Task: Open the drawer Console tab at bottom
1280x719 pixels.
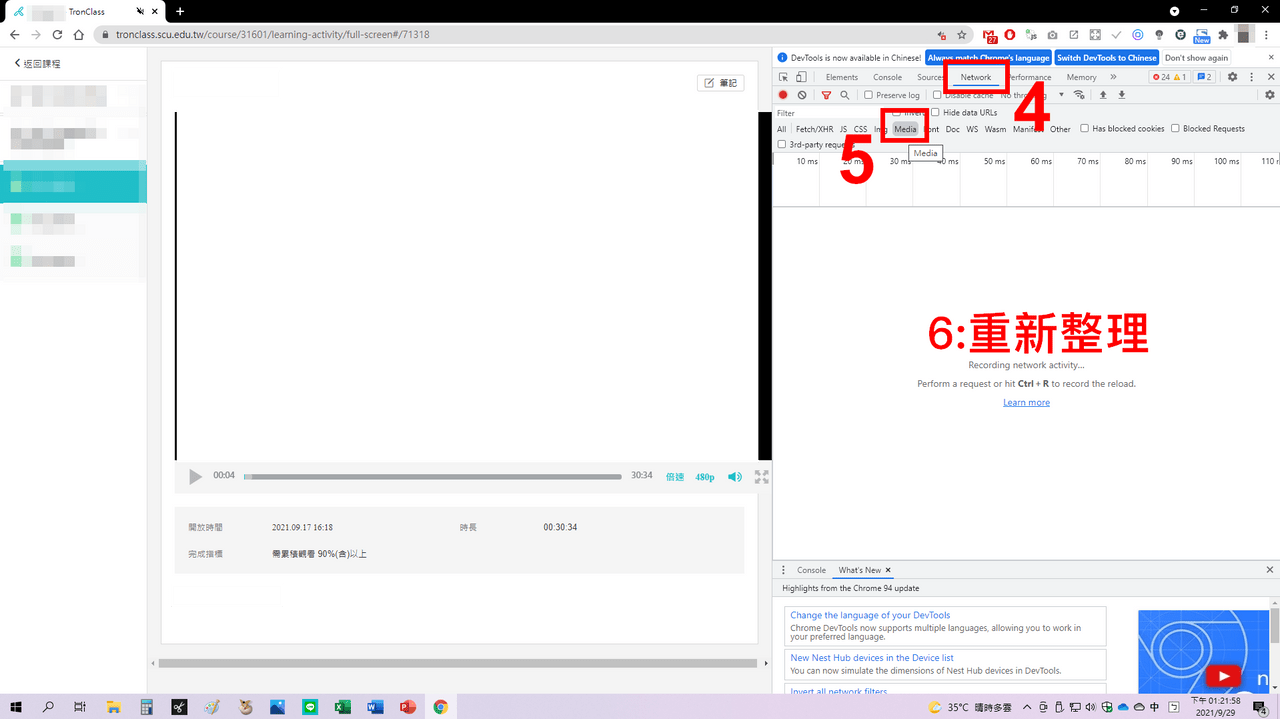Action: (811, 570)
